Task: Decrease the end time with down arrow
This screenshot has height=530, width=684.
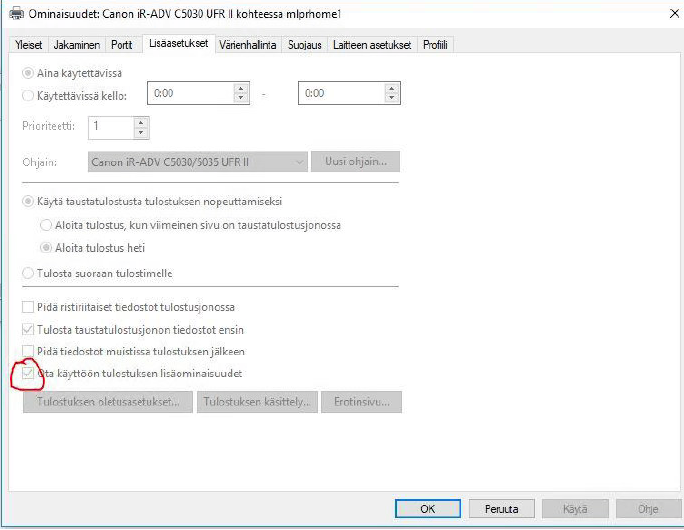Action: (x=392, y=98)
